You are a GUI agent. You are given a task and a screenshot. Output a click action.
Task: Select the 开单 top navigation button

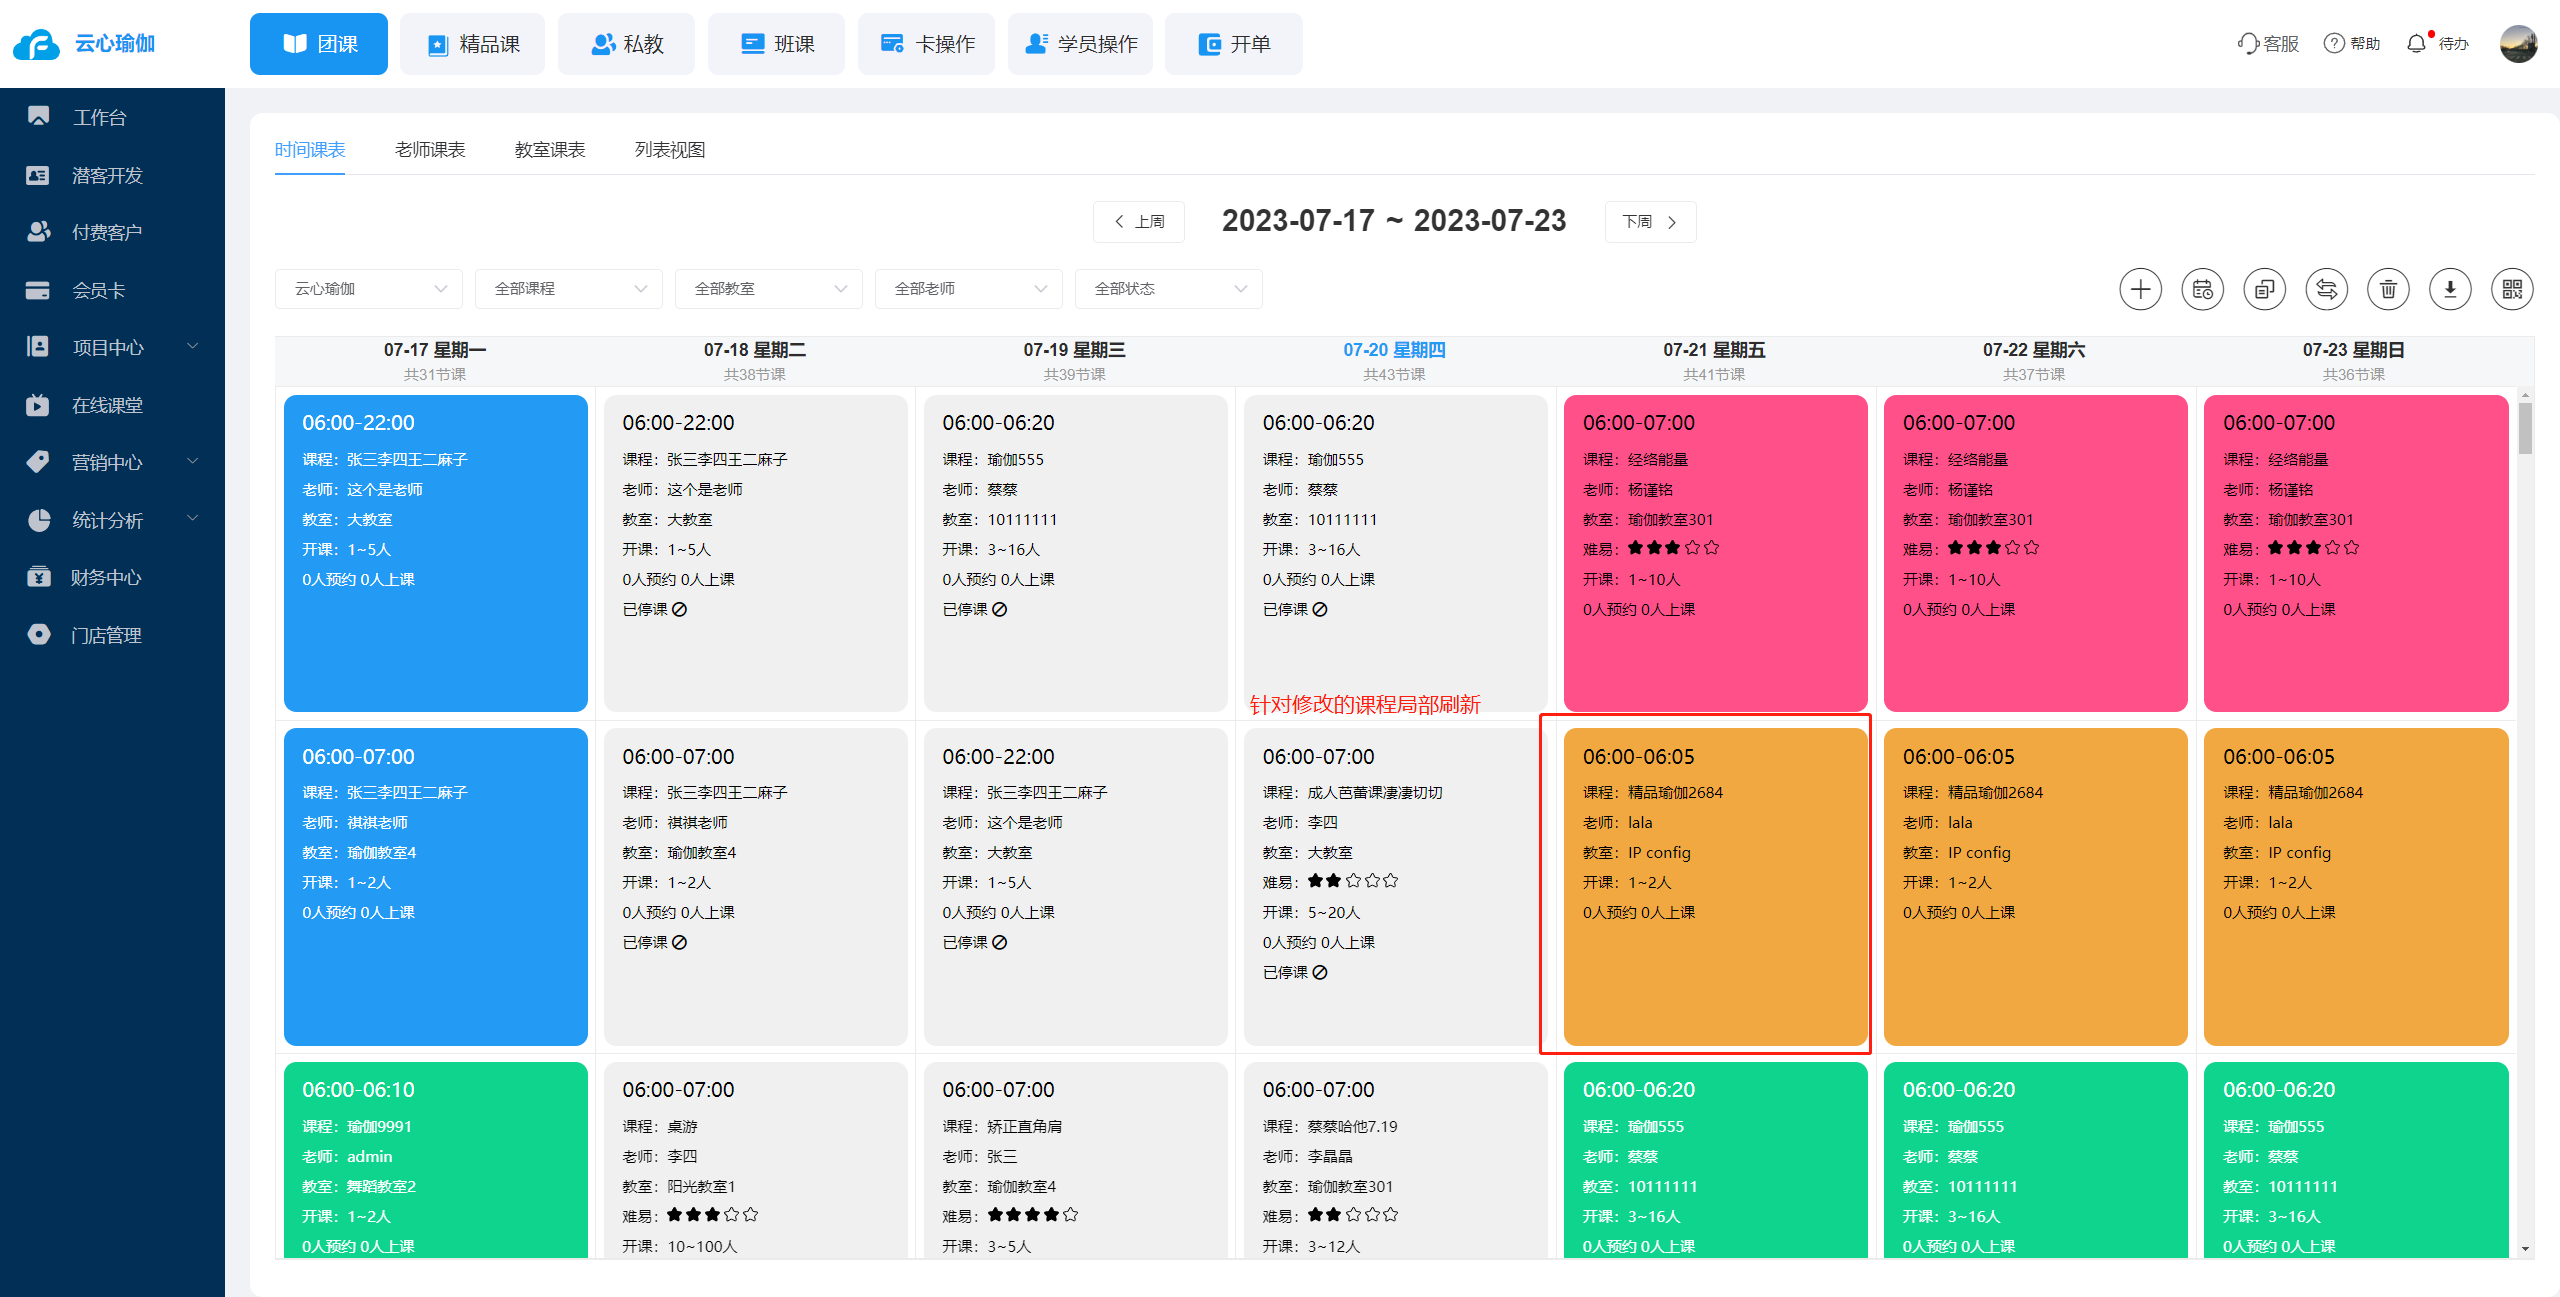coord(1234,44)
